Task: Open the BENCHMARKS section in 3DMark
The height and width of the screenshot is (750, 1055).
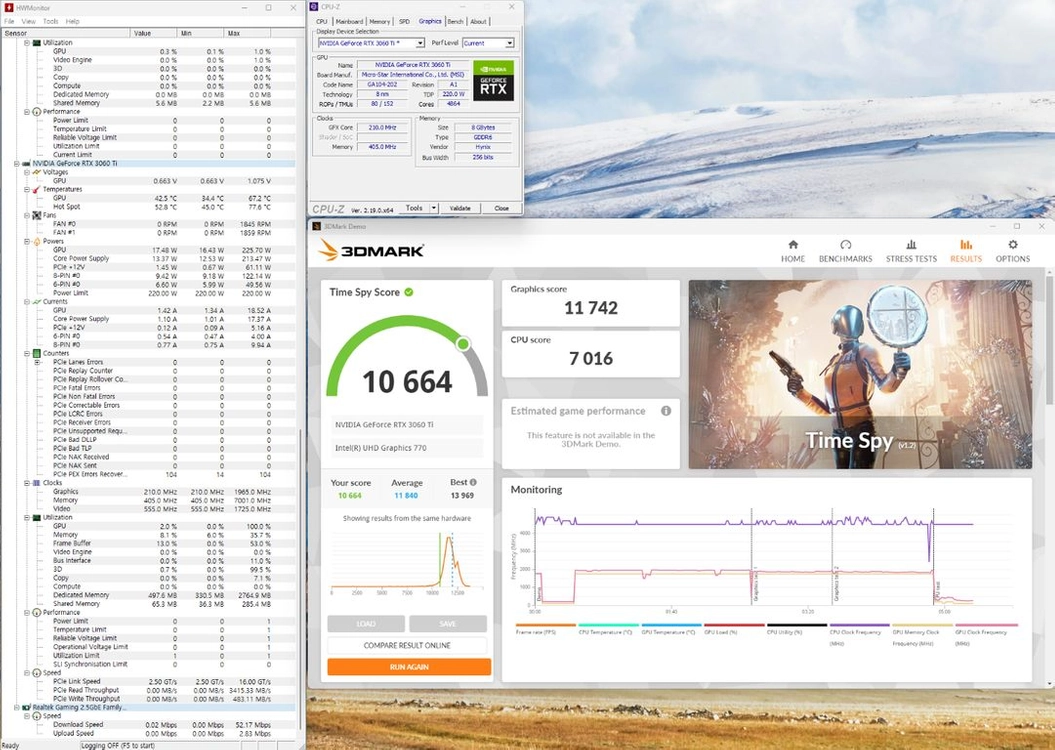Action: [845, 251]
